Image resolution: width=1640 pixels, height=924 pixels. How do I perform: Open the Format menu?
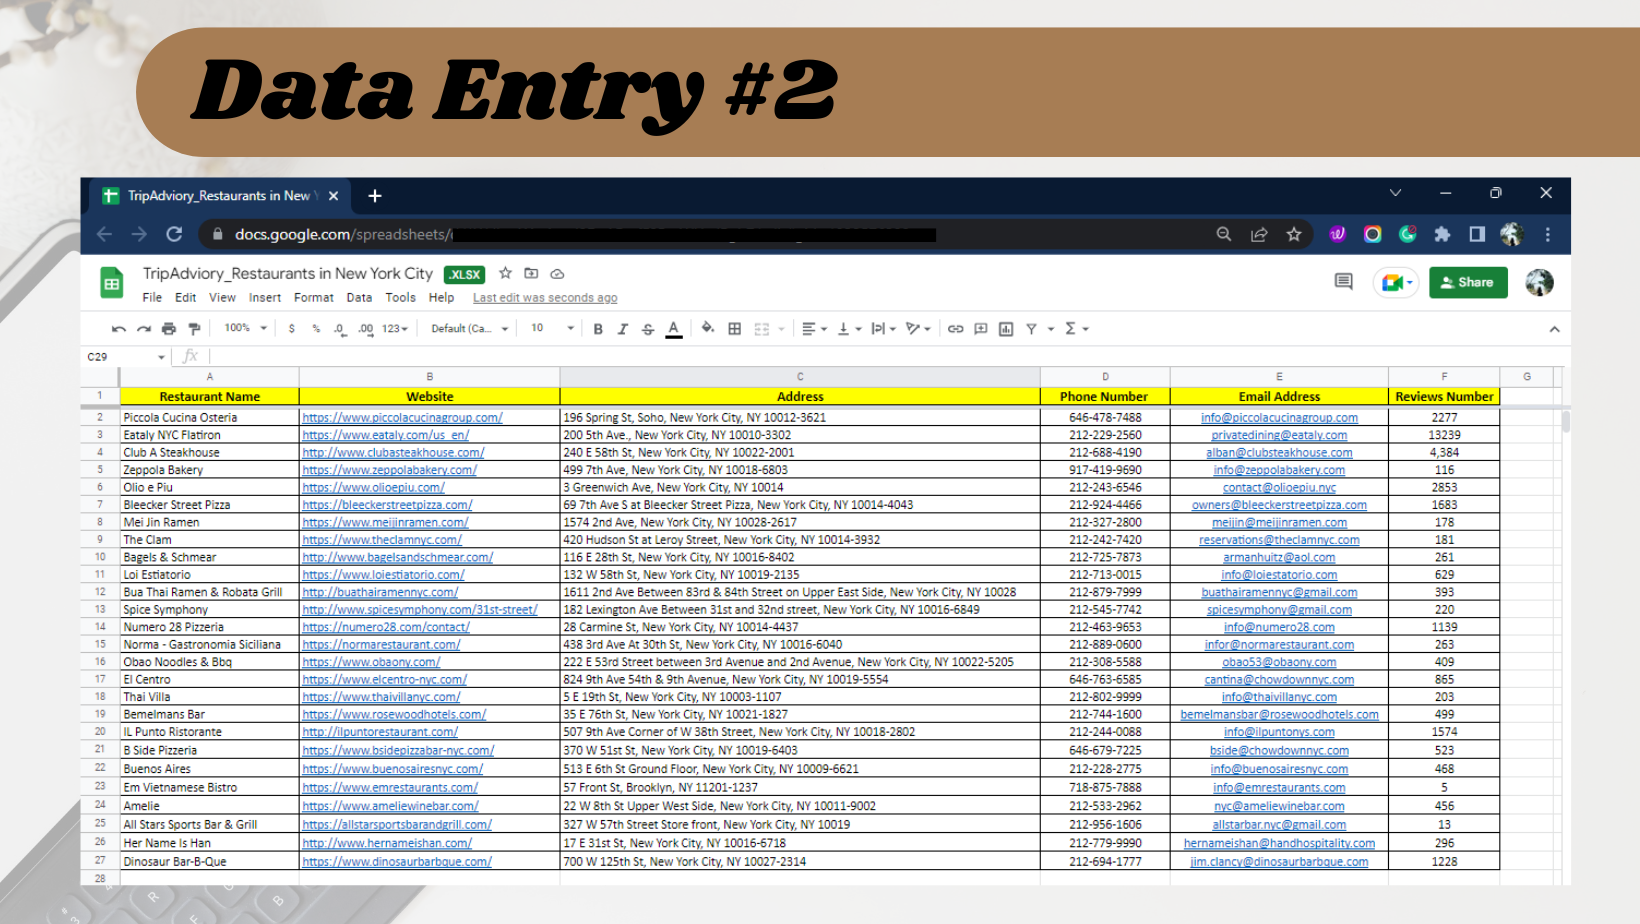(314, 298)
